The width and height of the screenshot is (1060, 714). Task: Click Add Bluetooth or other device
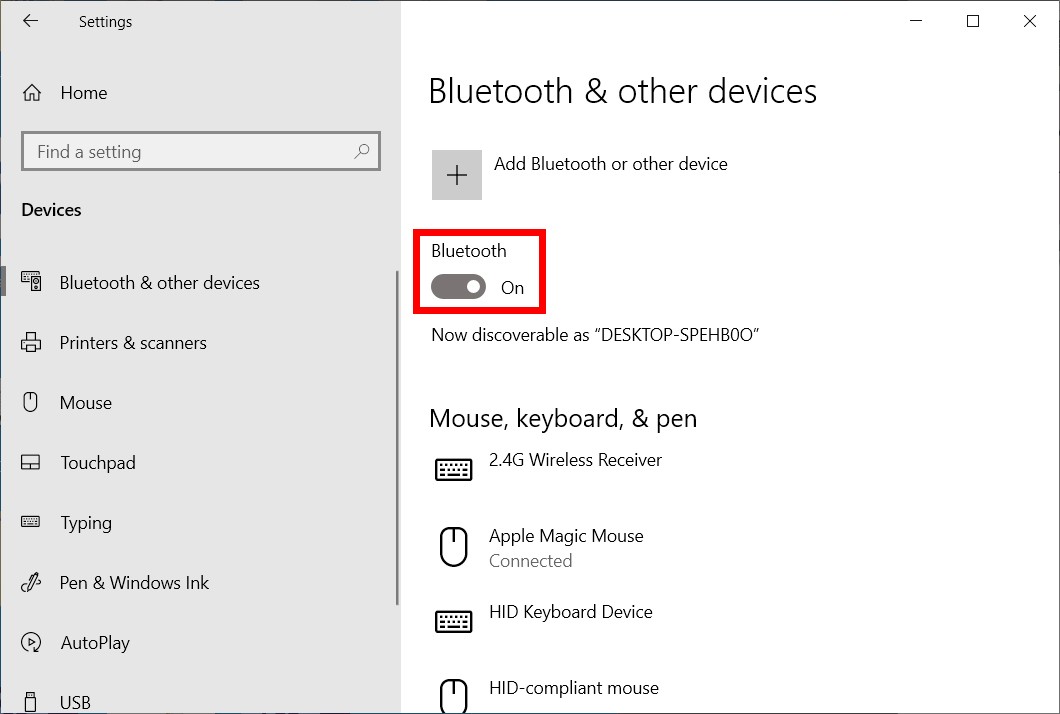pyautogui.click(x=610, y=164)
